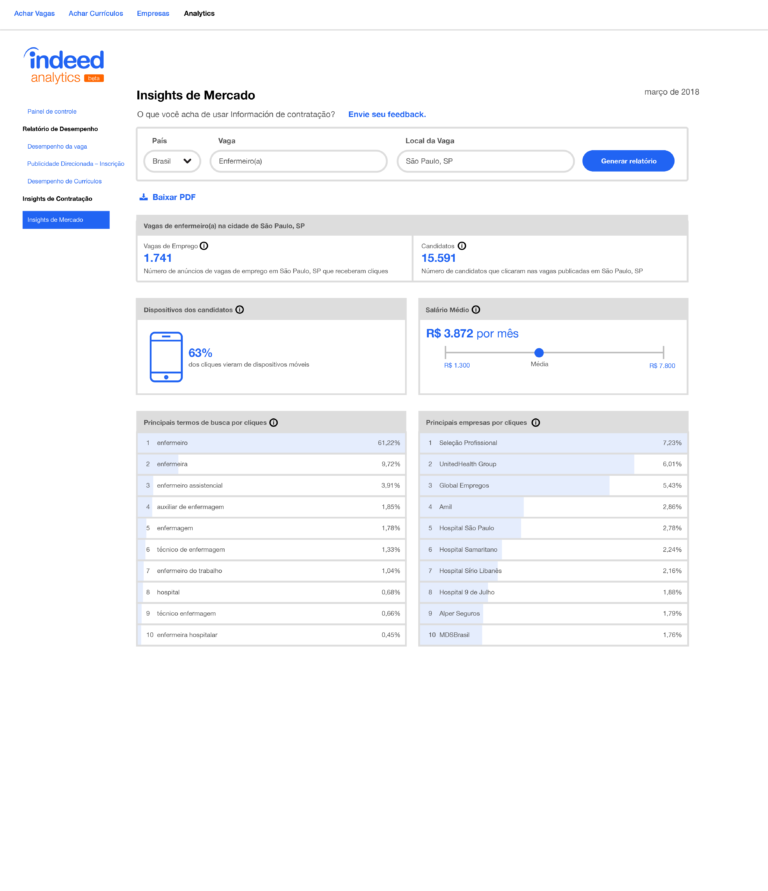Open Desempenho de Currículos report
This screenshot has height=891, width=768.
(64, 181)
